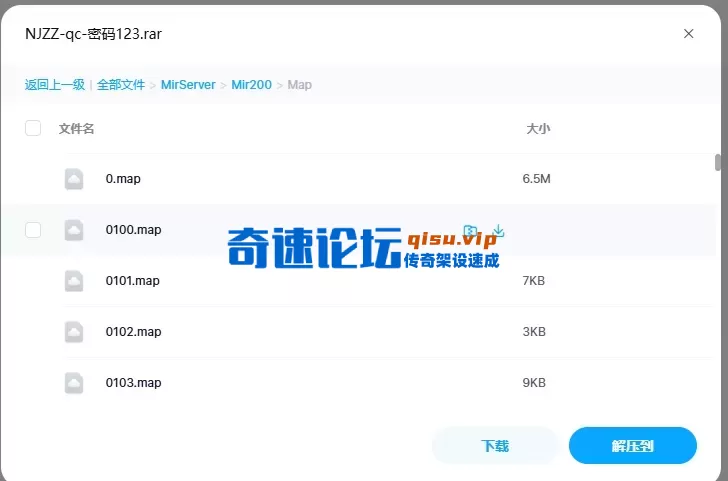Viewport: 728px width, 481px height.
Task: Click the current Map breadcrumb label
Action: pos(299,85)
